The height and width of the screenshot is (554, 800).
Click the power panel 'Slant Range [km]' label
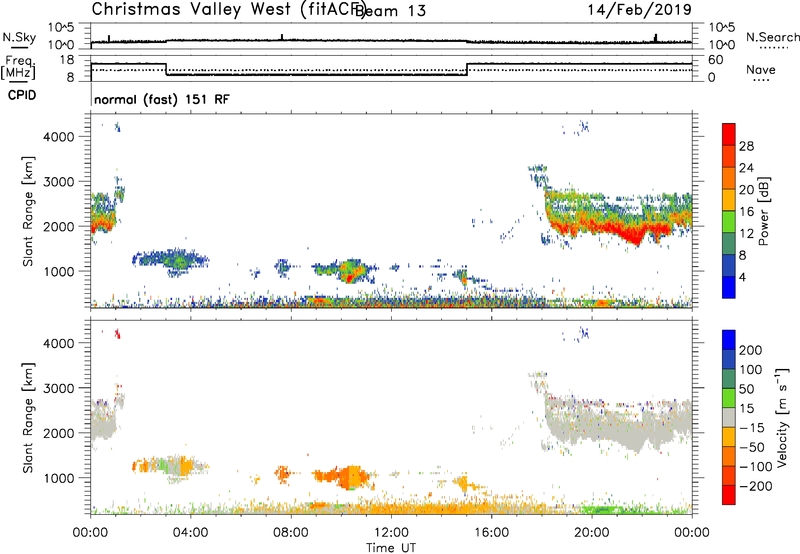[28, 212]
